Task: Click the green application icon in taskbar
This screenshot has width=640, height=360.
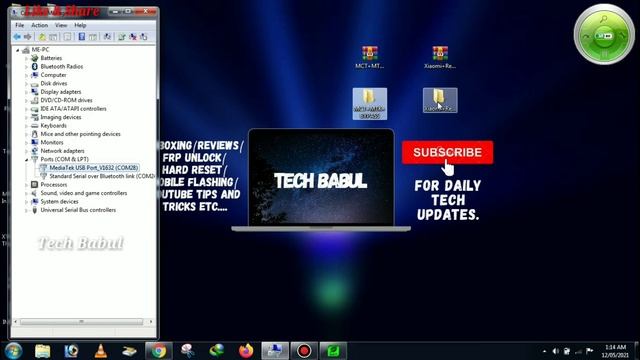Action: (x=333, y=351)
